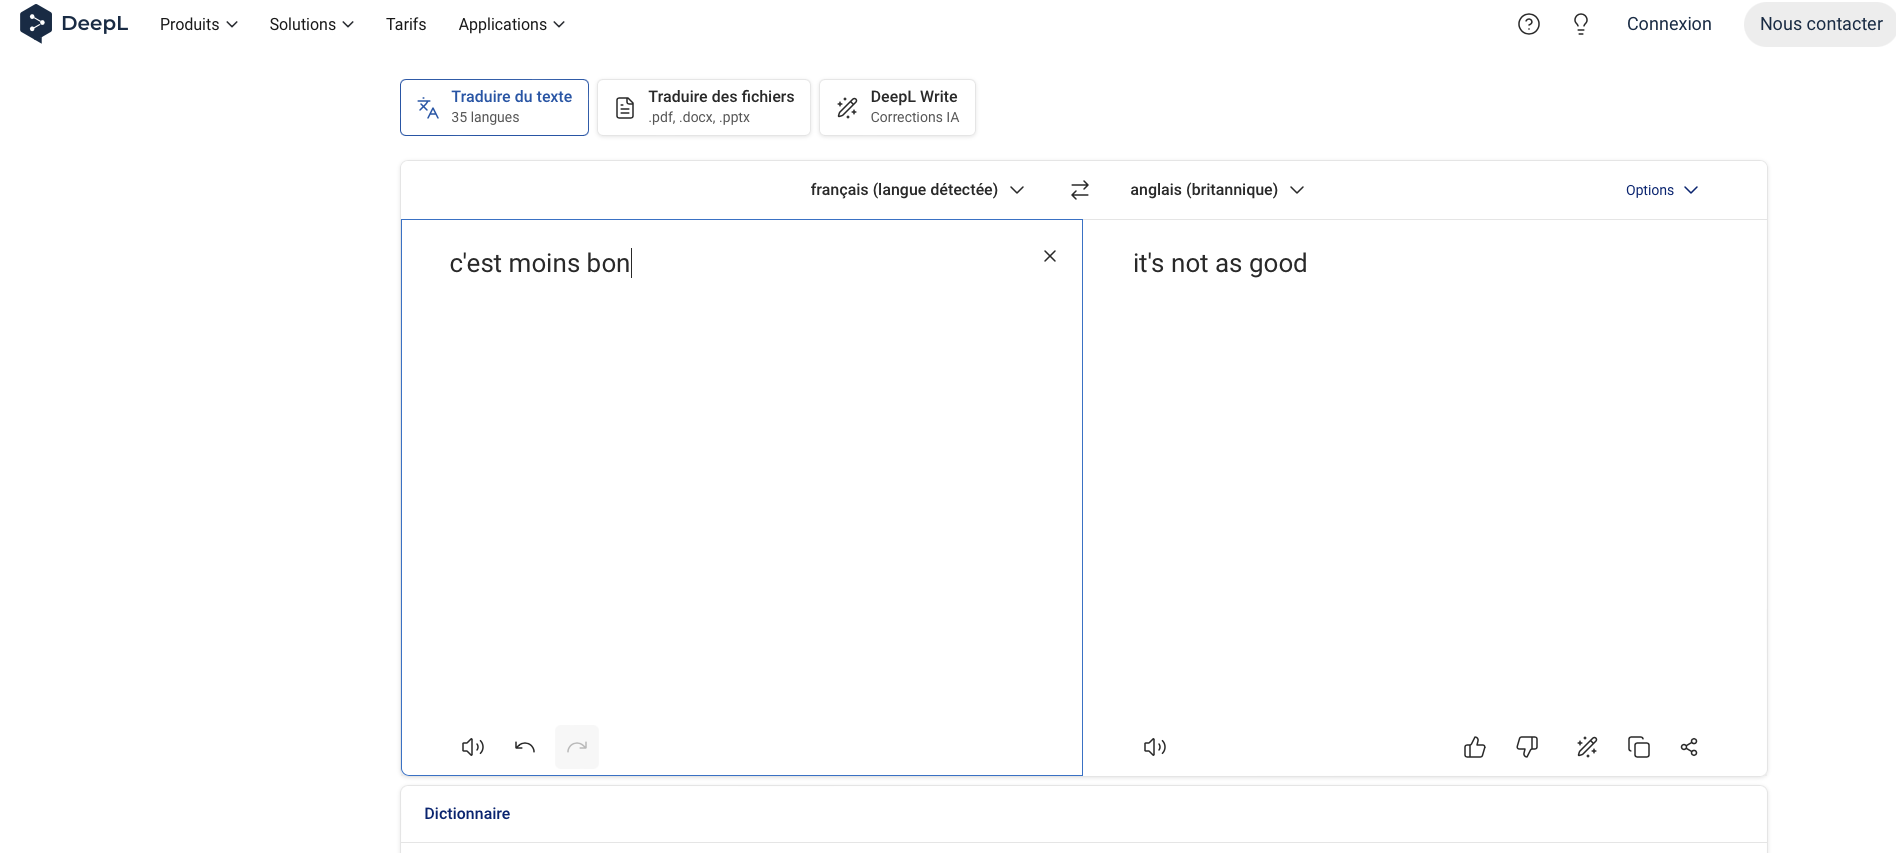Click inside the source text input area
This screenshot has width=1896, height=853.
740,480
